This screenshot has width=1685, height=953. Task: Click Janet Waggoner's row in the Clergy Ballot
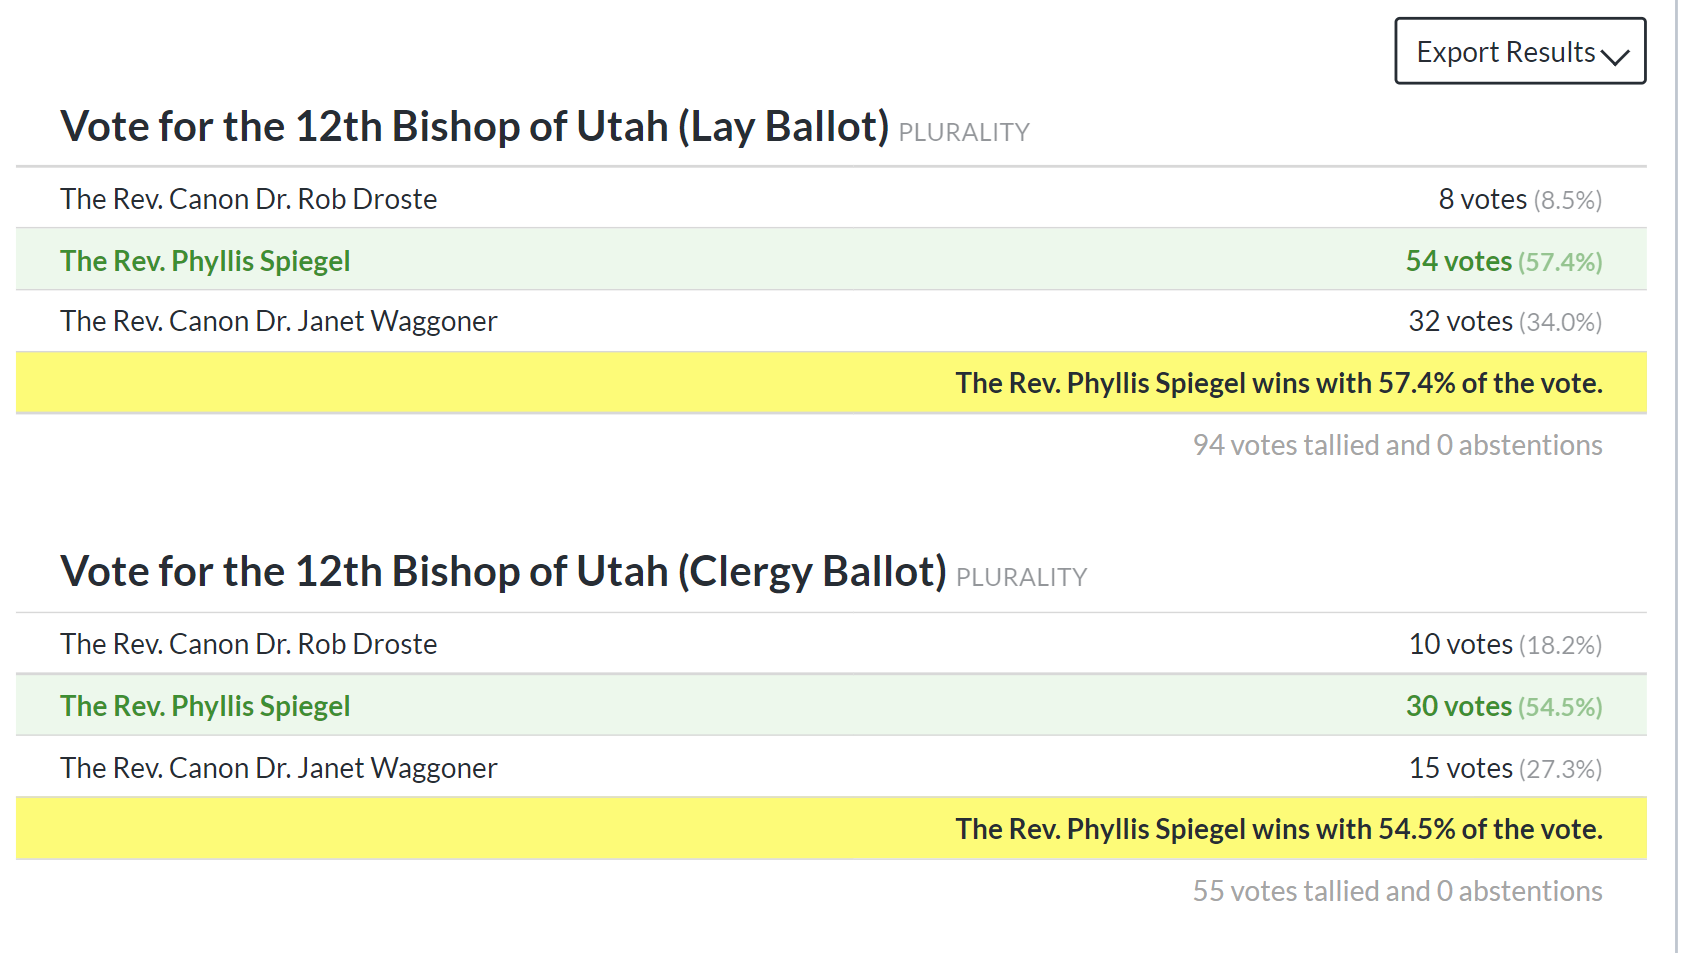[278, 768]
